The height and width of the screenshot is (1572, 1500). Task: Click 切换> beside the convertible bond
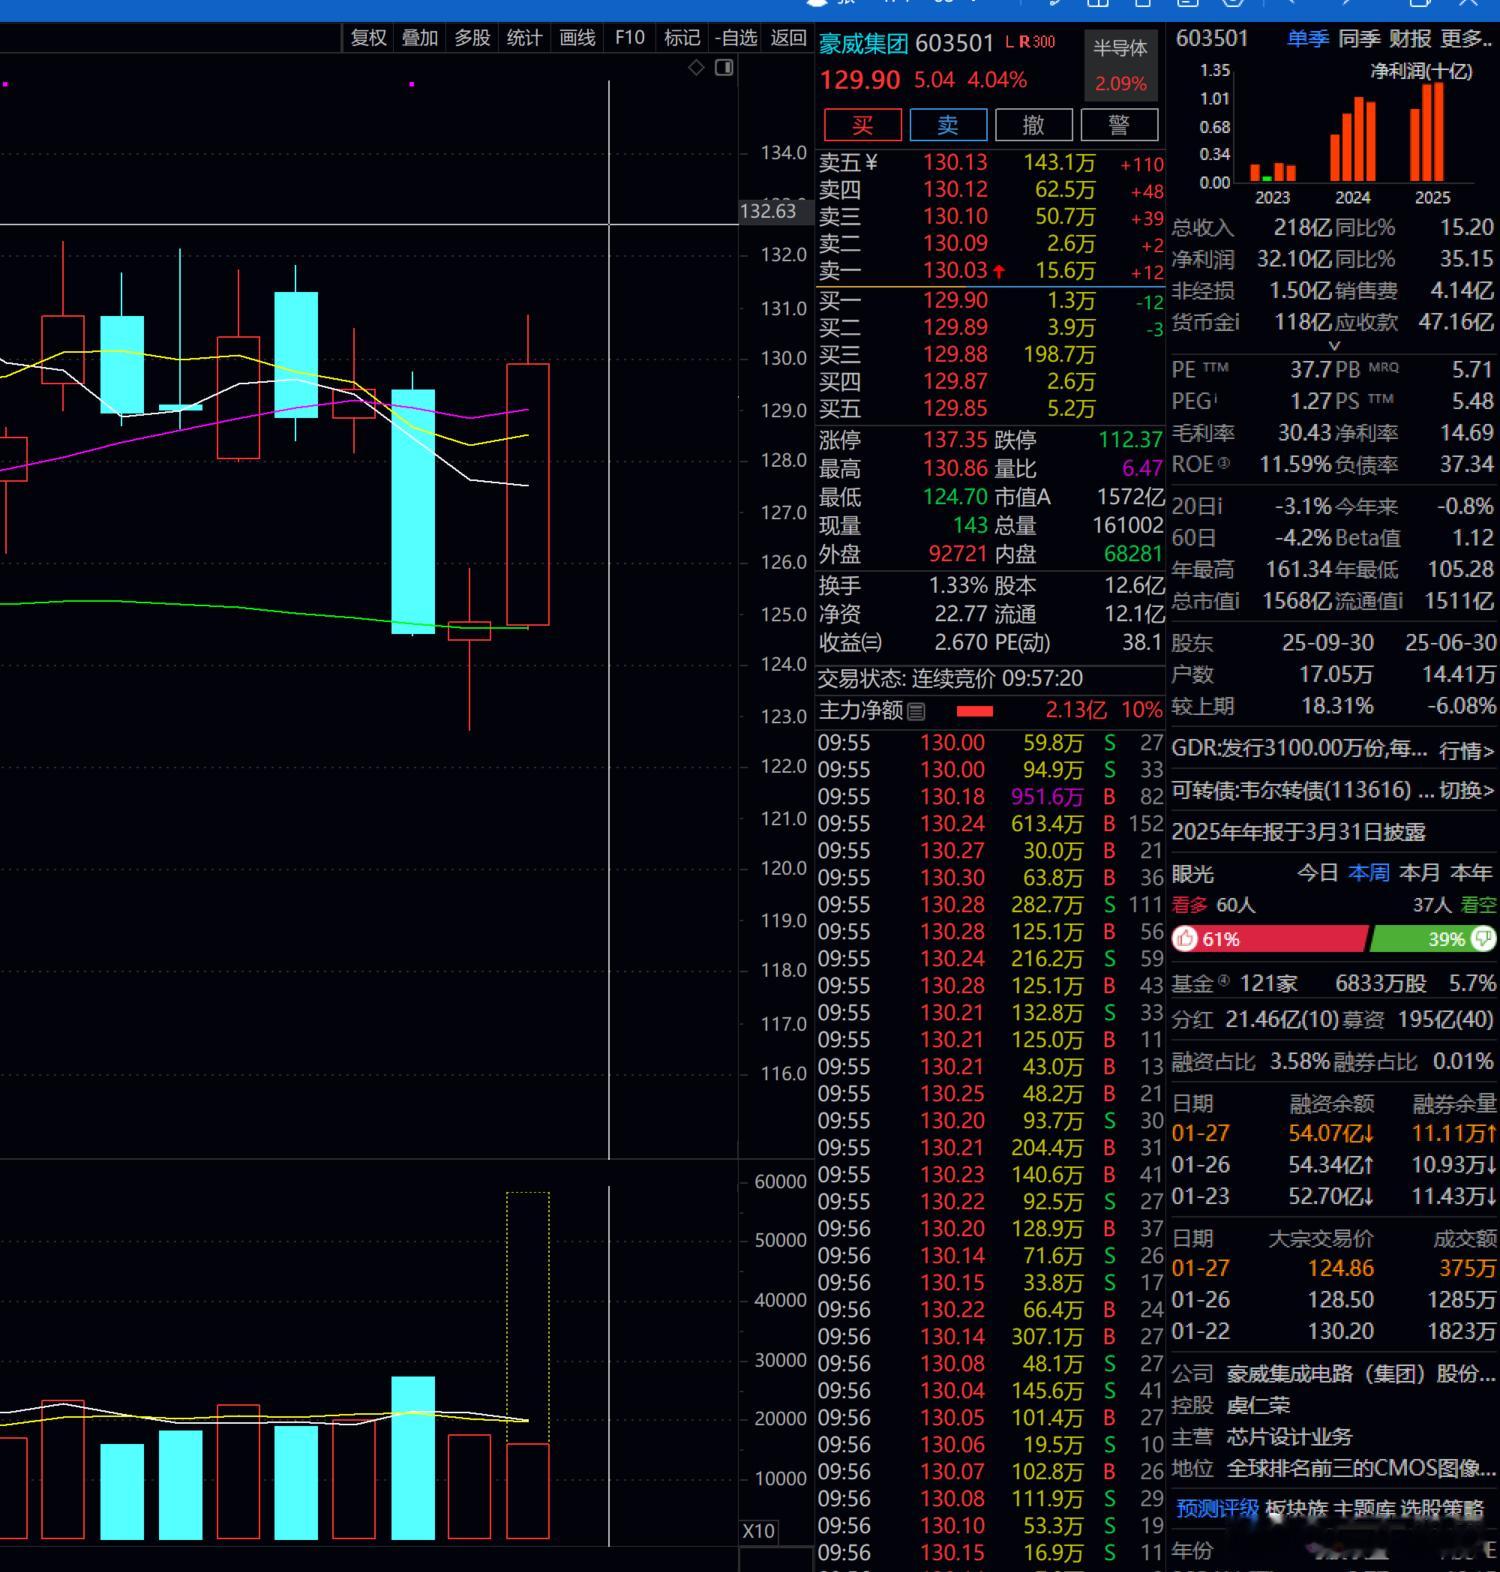tap(1466, 790)
